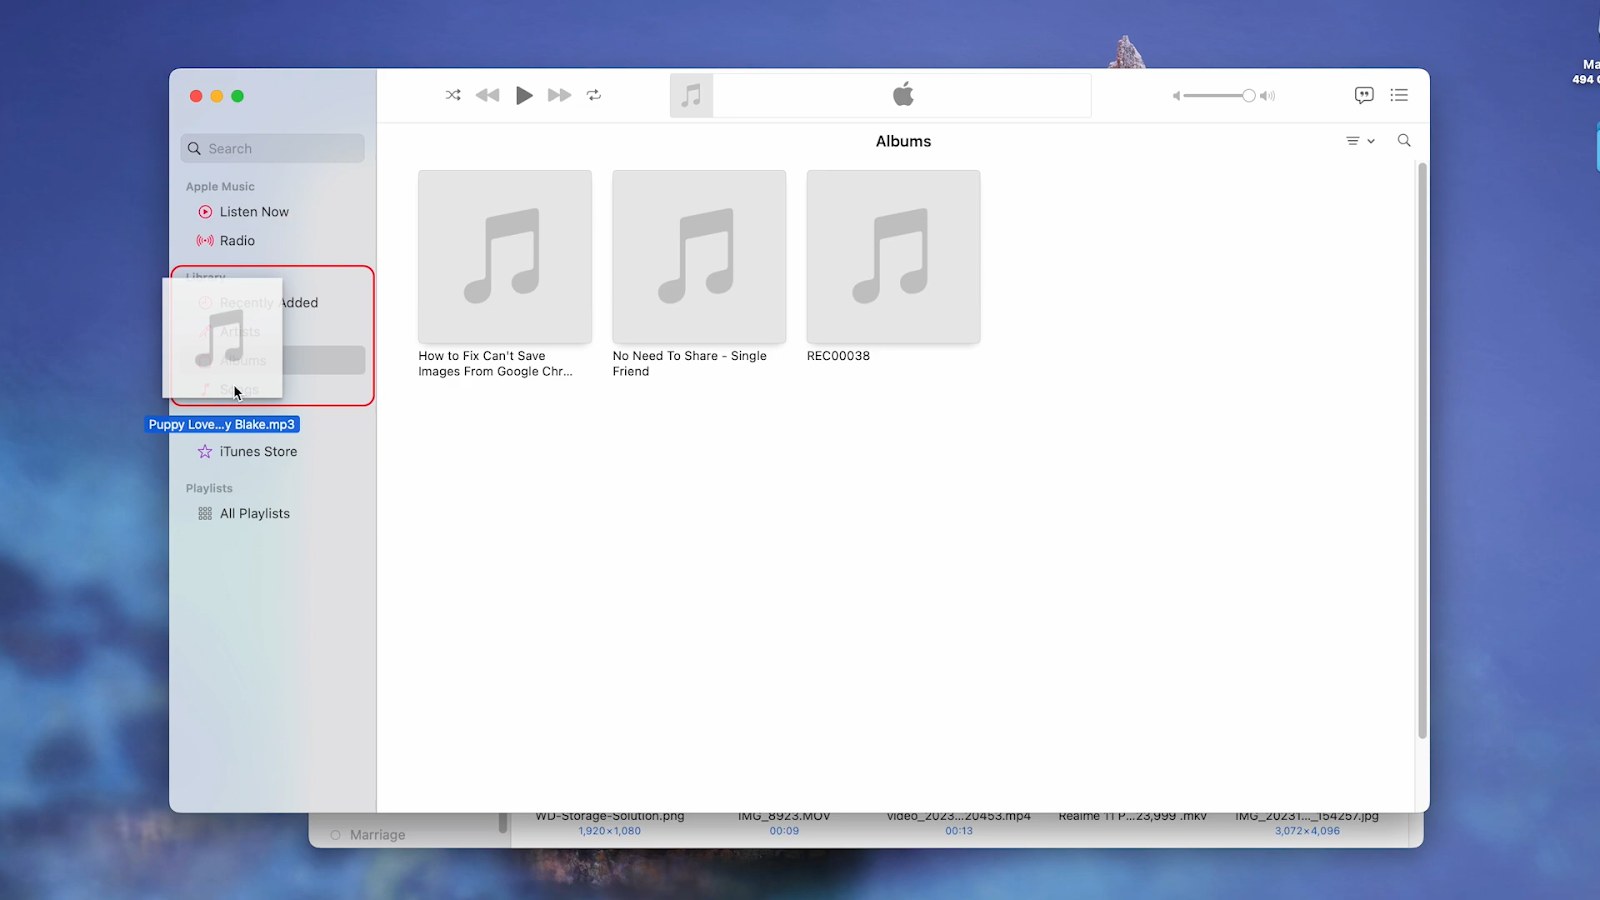
Task: Click the 'REC00038' album title
Action: [x=838, y=356]
